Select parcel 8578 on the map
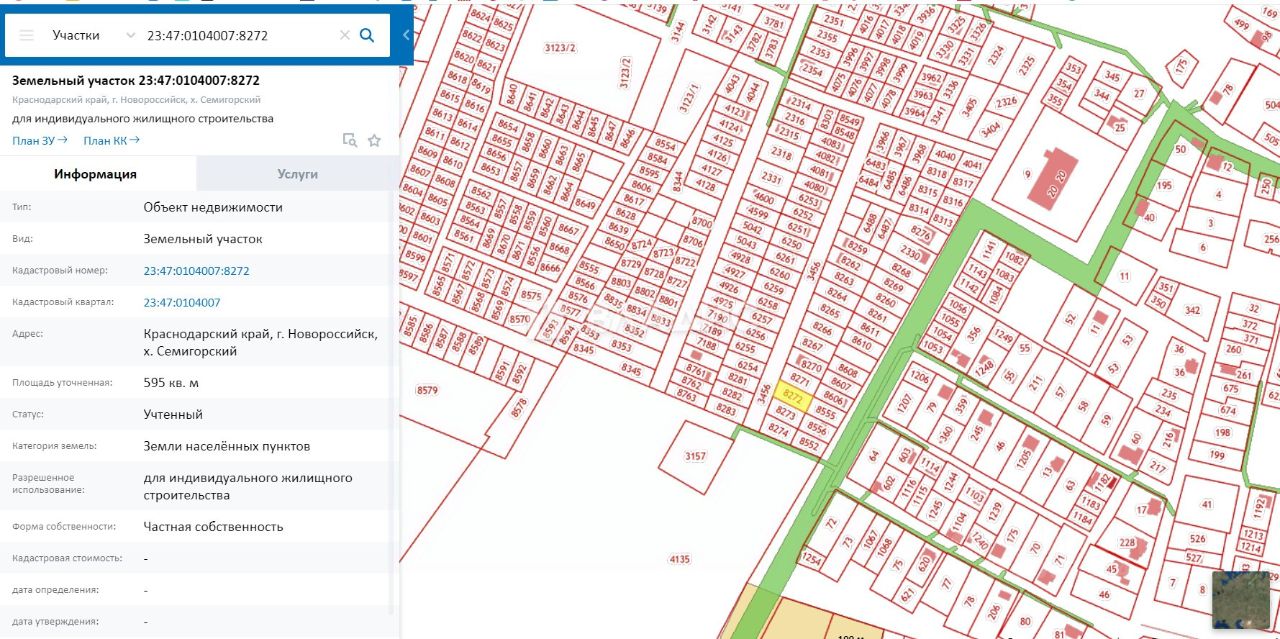This screenshot has height=639, width=1280. click(x=519, y=407)
